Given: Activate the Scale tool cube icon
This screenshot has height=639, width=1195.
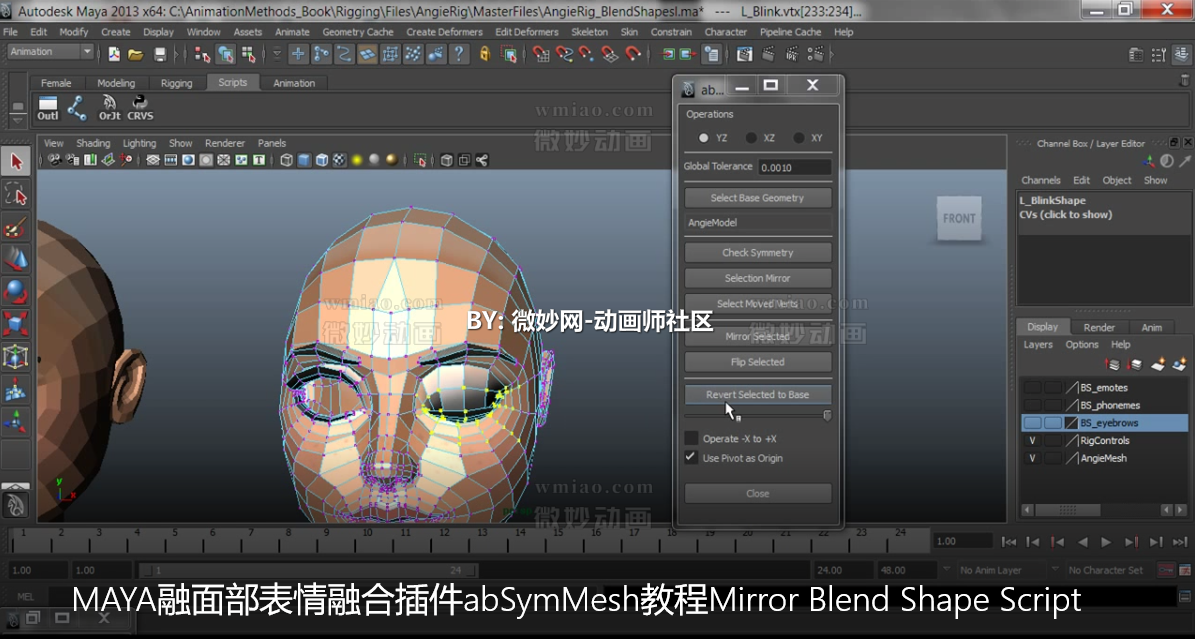Looking at the screenshot, I should pyautogui.click(x=16, y=324).
